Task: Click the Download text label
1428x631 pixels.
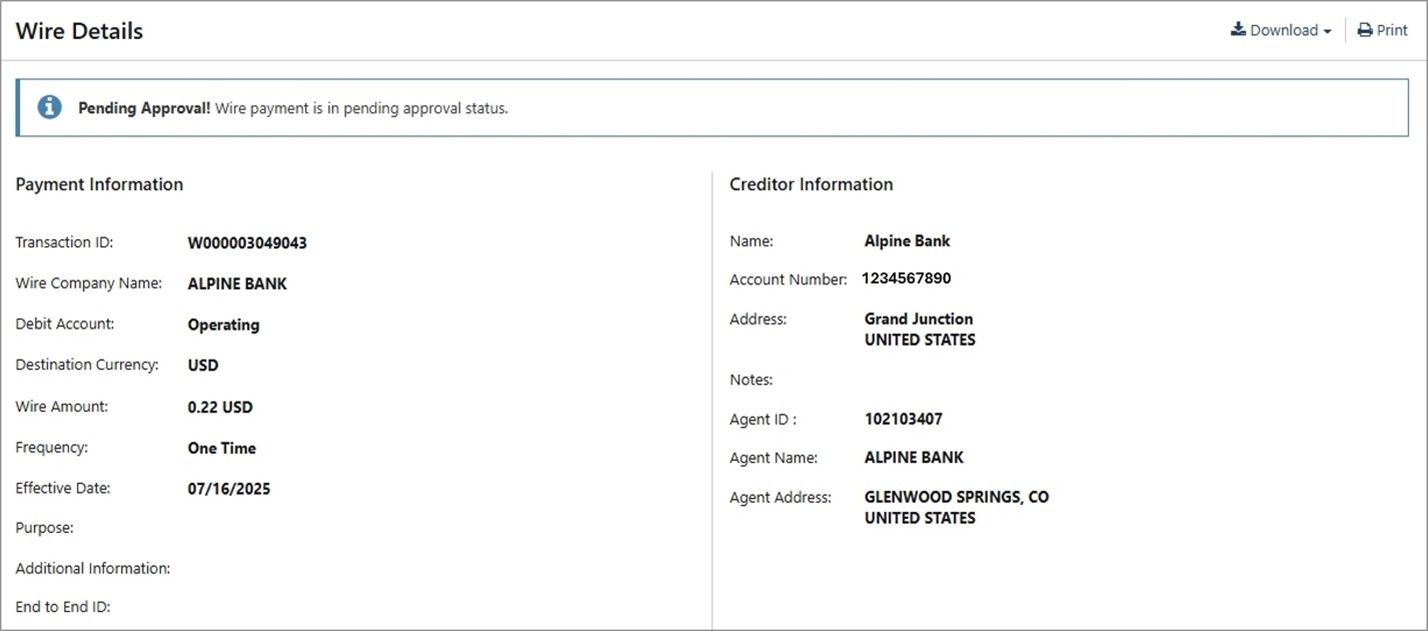Action: 1283,31
